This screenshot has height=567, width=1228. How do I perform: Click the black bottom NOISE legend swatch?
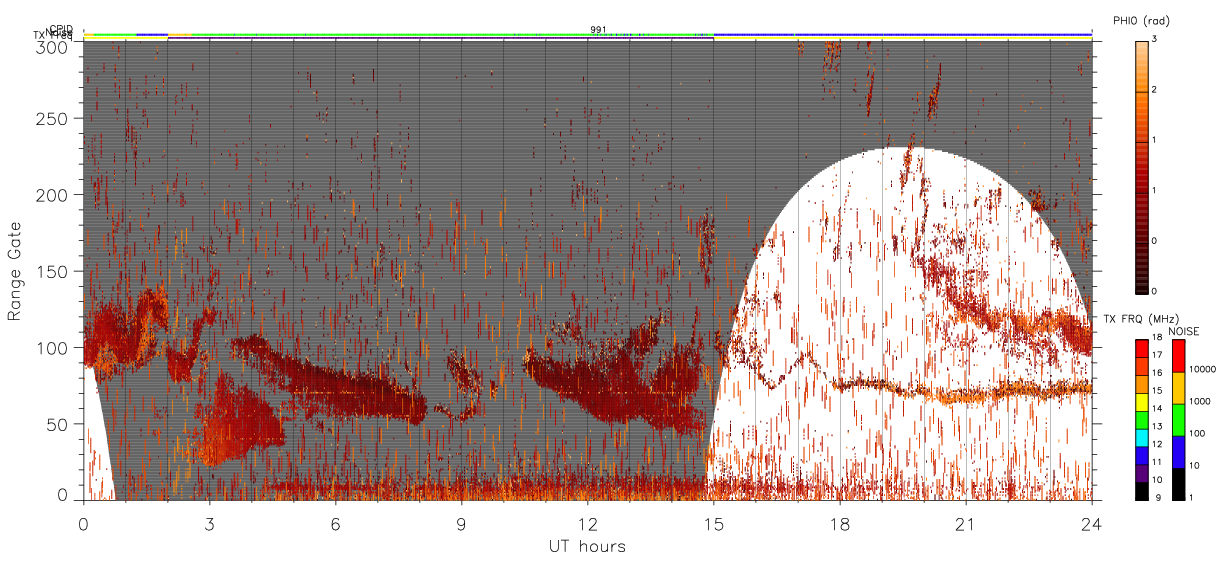[x=1178, y=484]
